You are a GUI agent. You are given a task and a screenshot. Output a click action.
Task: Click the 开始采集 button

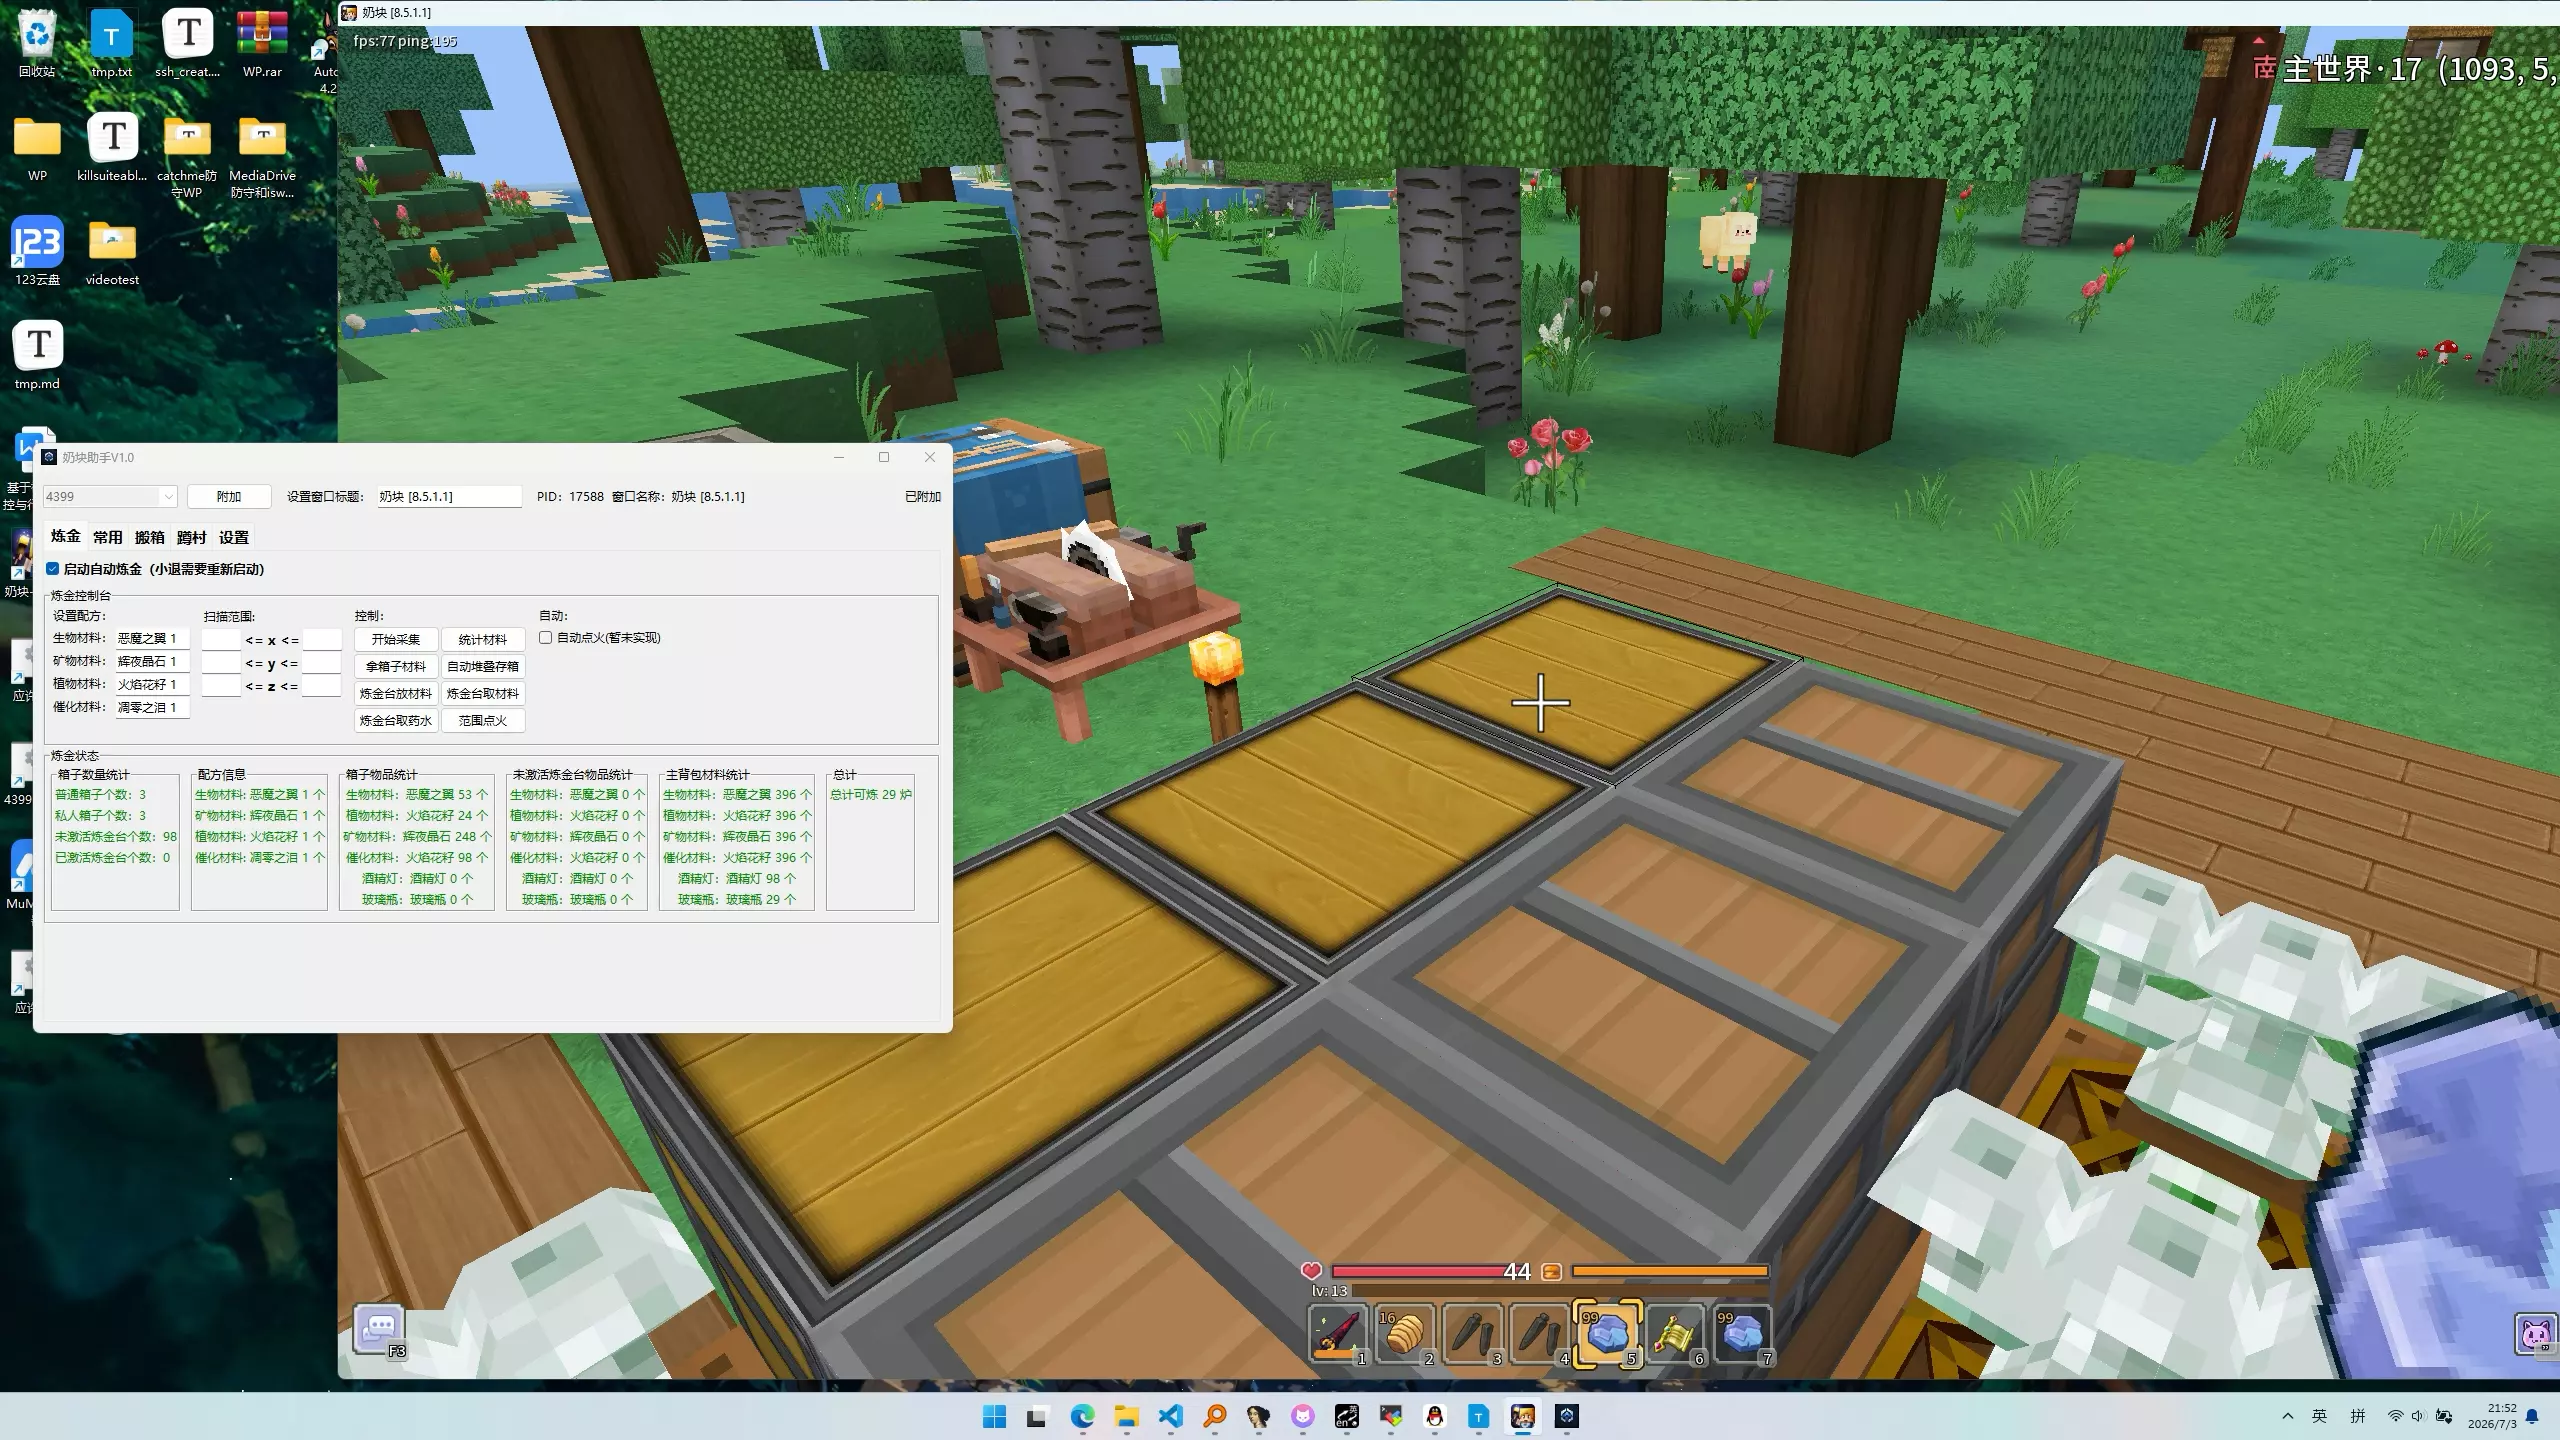(396, 640)
